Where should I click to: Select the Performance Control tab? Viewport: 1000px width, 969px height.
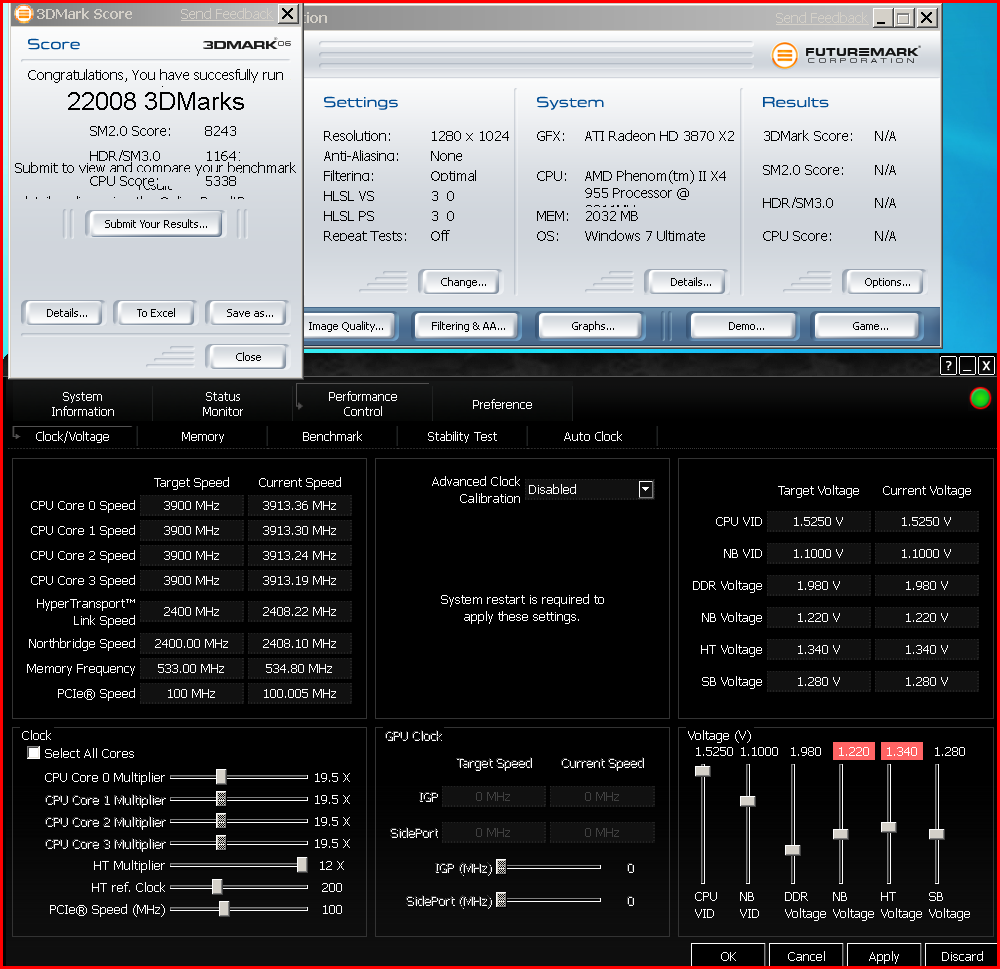pyautogui.click(x=362, y=404)
